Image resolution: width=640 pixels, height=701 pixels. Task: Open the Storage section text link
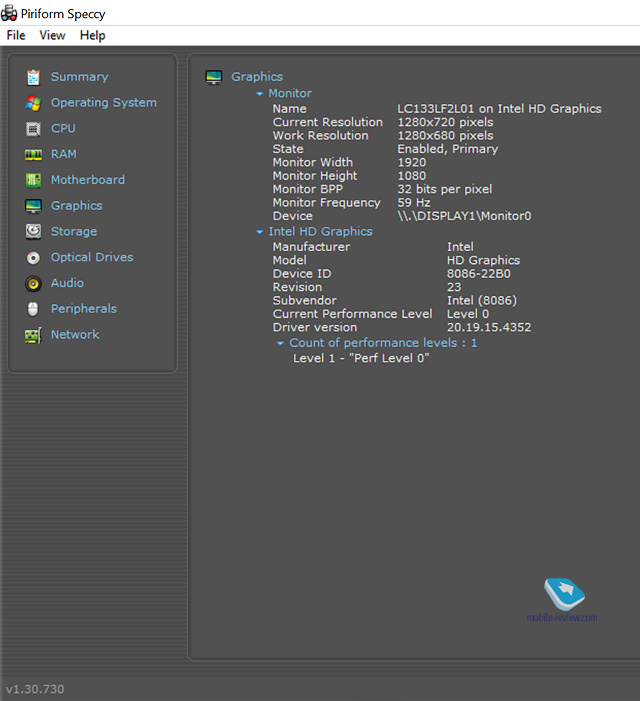(x=74, y=232)
